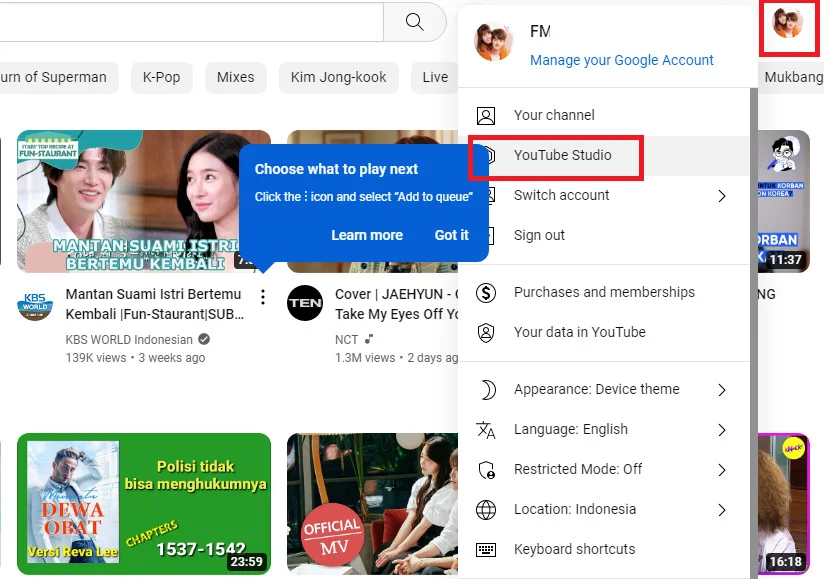Click the Cover | JAEHYUN video title
Image resolution: width=824 pixels, height=579 pixels.
pos(397,304)
